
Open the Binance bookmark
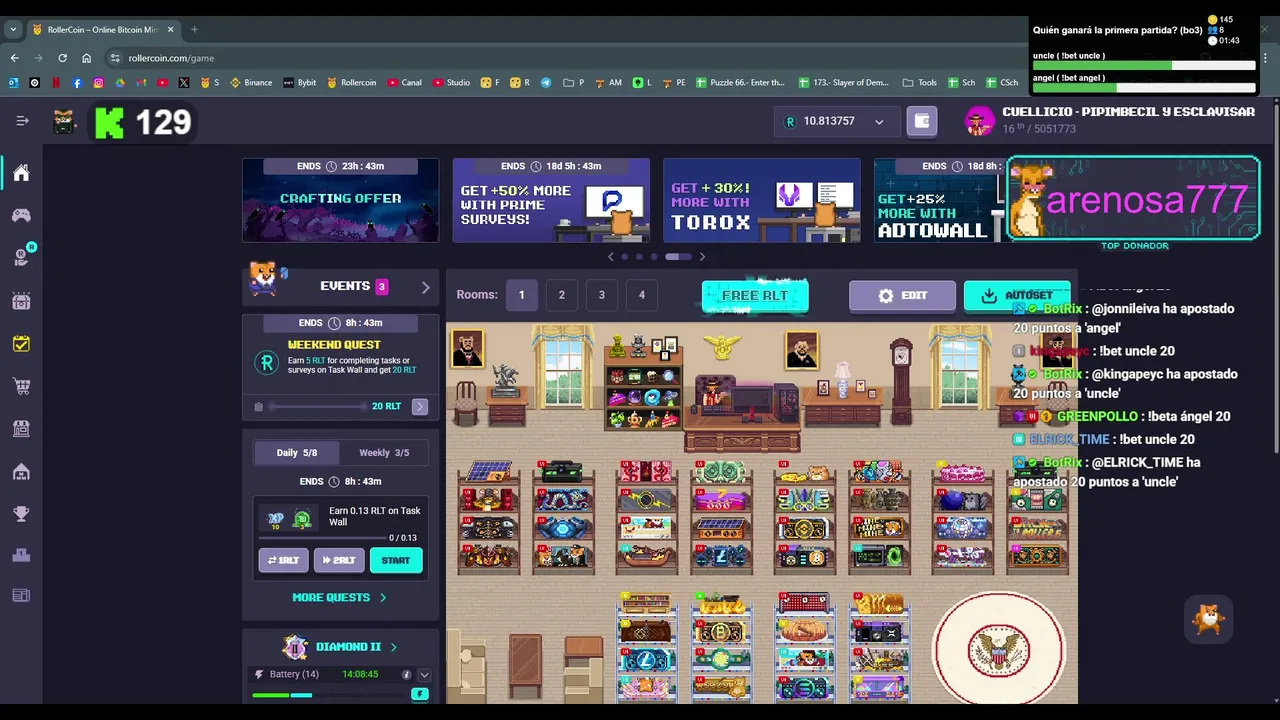coord(251,82)
